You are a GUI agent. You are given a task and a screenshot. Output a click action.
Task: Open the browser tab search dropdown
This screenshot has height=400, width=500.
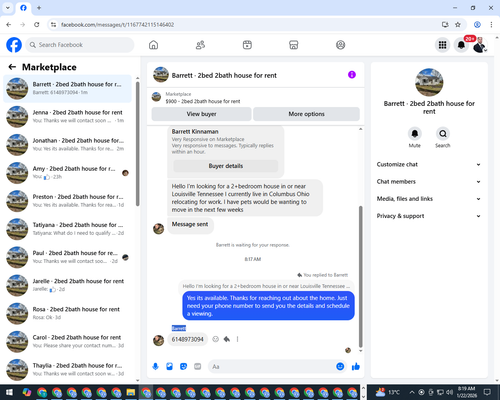pos(8,8)
